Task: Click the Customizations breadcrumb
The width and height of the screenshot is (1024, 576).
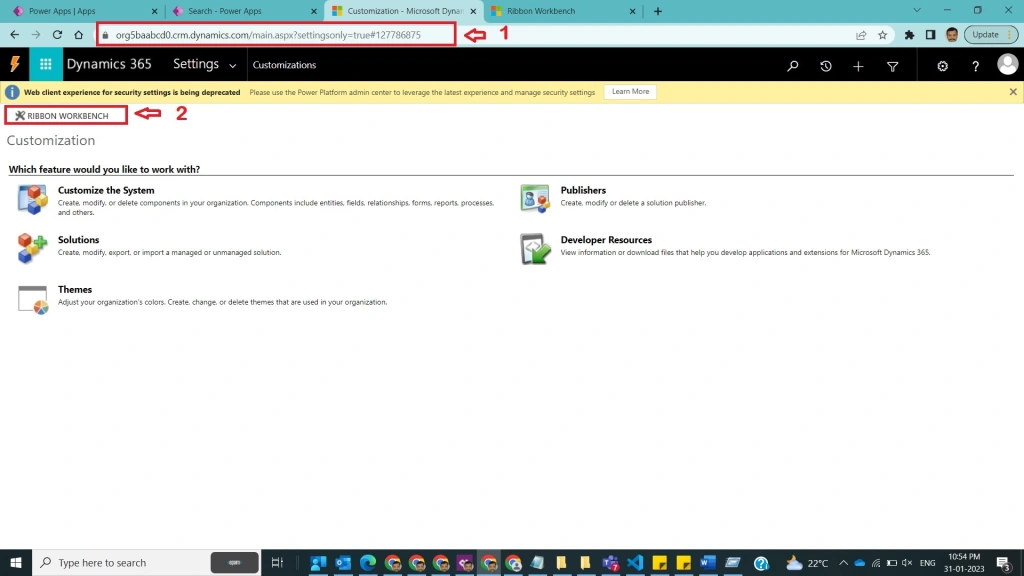Action: [x=284, y=65]
